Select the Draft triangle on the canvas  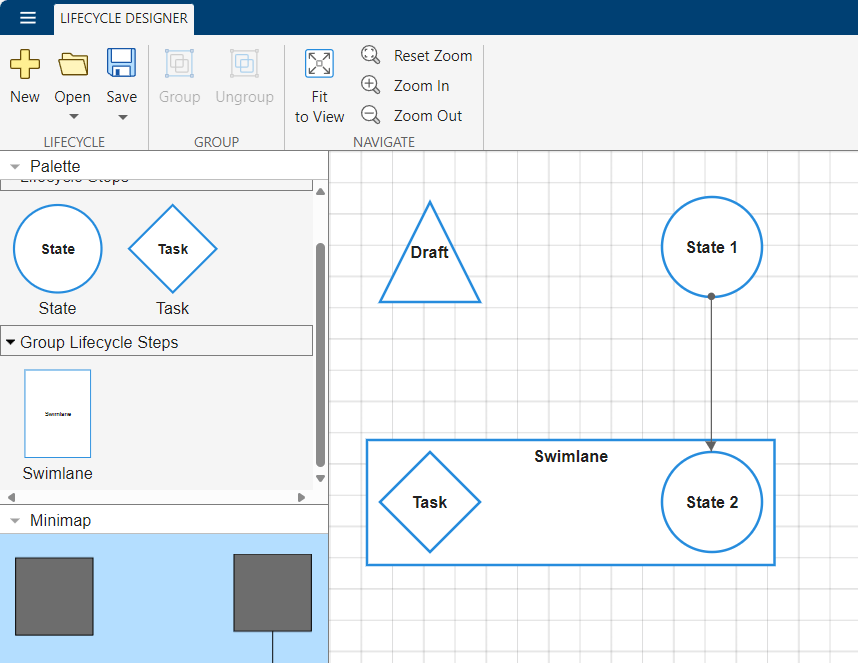(429, 258)
